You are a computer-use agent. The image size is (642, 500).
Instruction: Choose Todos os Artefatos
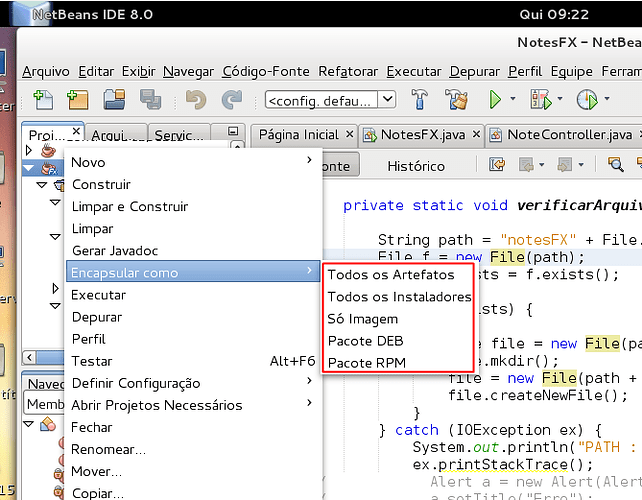pos(398,274)
